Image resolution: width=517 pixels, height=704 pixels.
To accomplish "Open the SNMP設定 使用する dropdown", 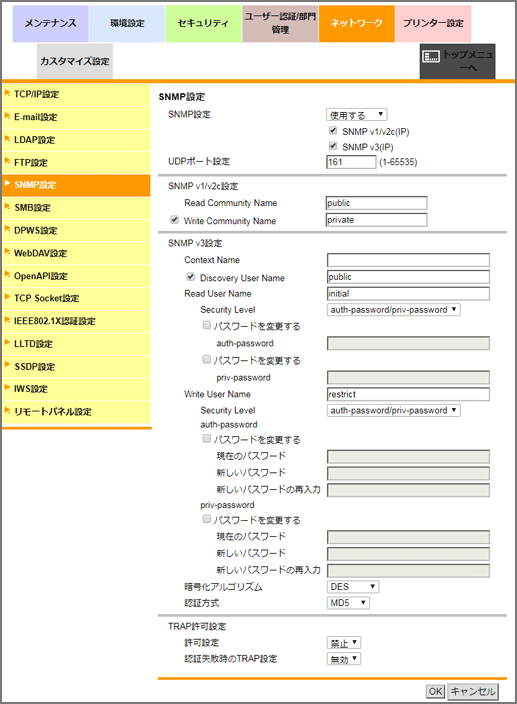I will 357,115.
